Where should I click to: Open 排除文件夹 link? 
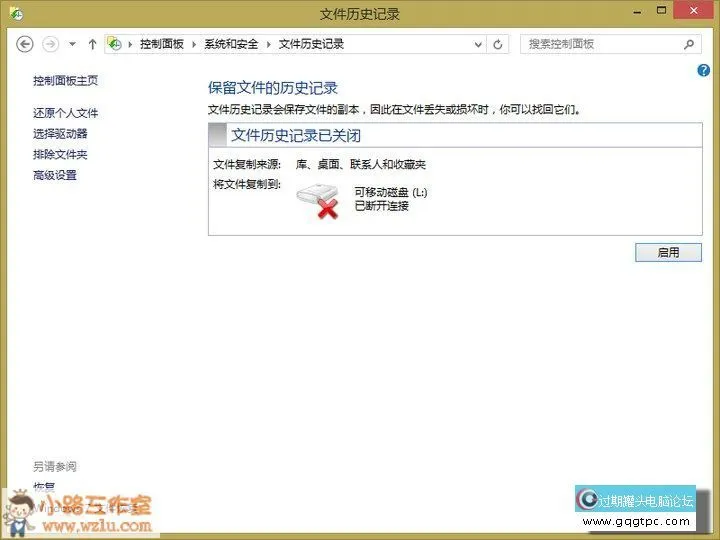coord(60,154)
